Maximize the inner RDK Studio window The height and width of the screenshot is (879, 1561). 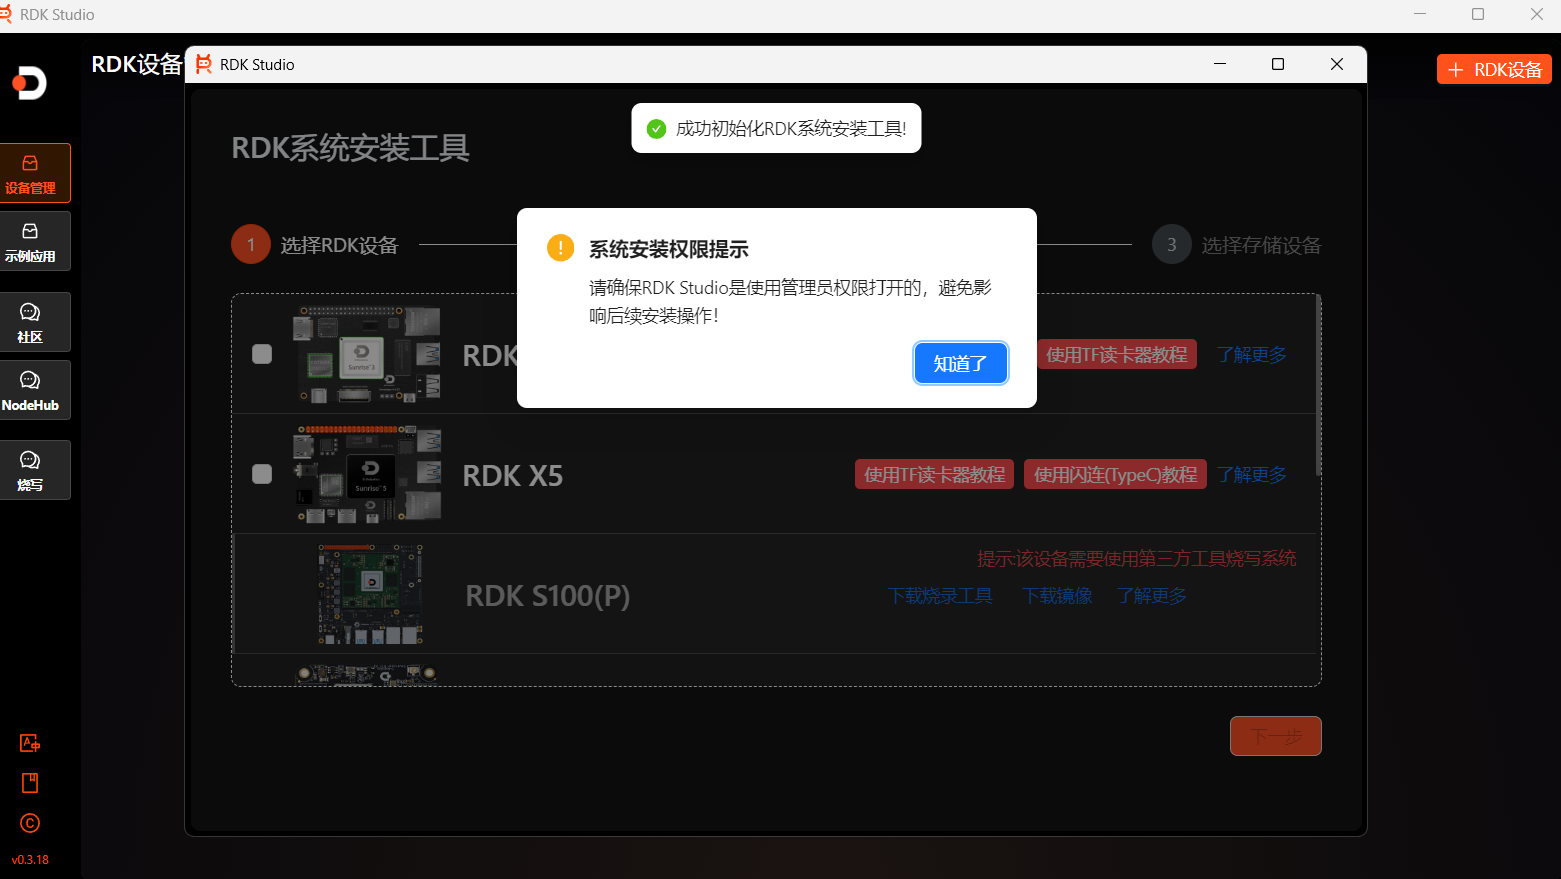coord(1278,64)
